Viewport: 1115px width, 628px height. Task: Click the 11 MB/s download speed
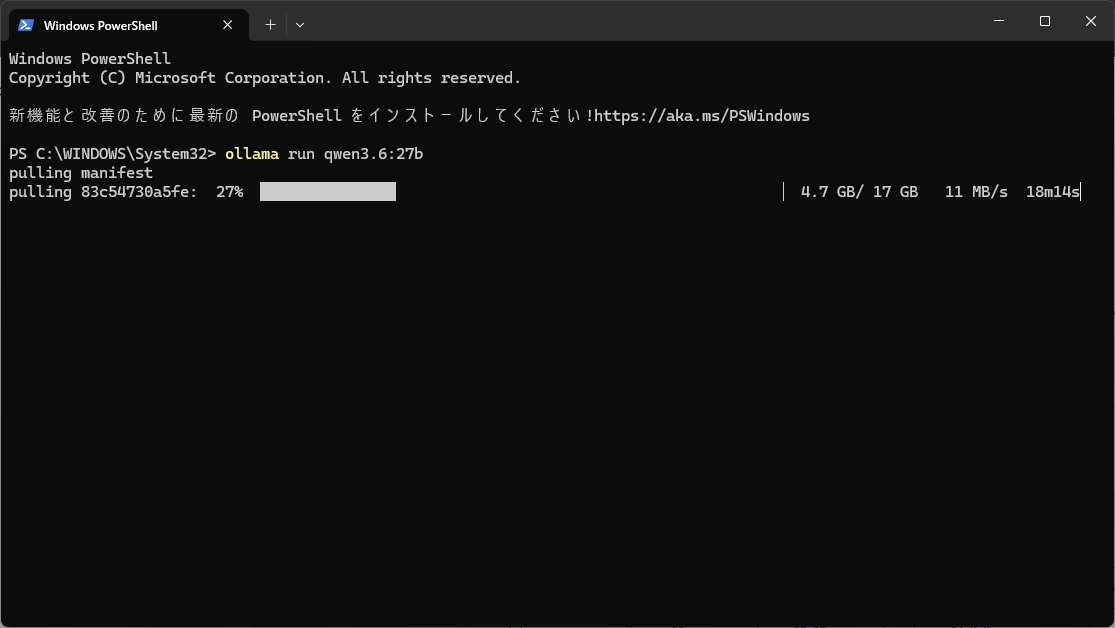pyautogui.click(x=976, y=192)
